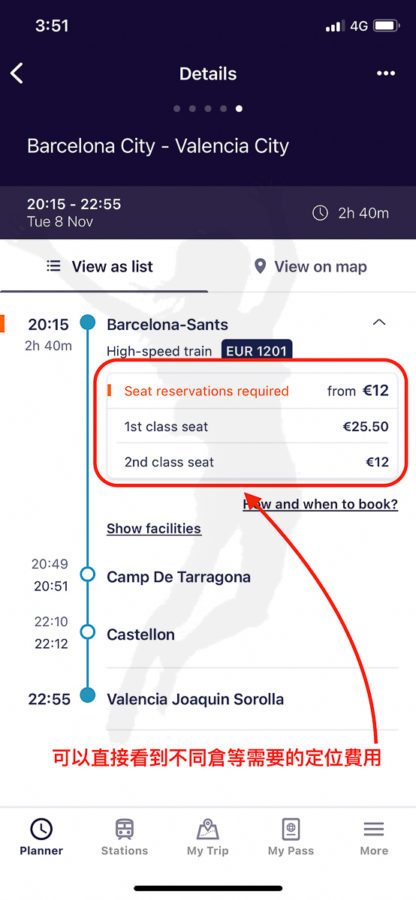
Task: Open the More hamburger menu
Action: (374, 829)
